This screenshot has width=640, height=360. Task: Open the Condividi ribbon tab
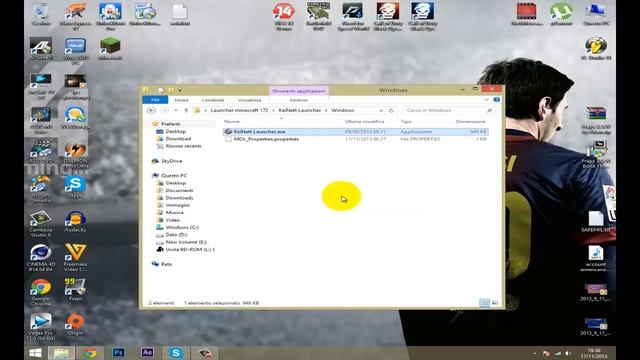(213, 100)
